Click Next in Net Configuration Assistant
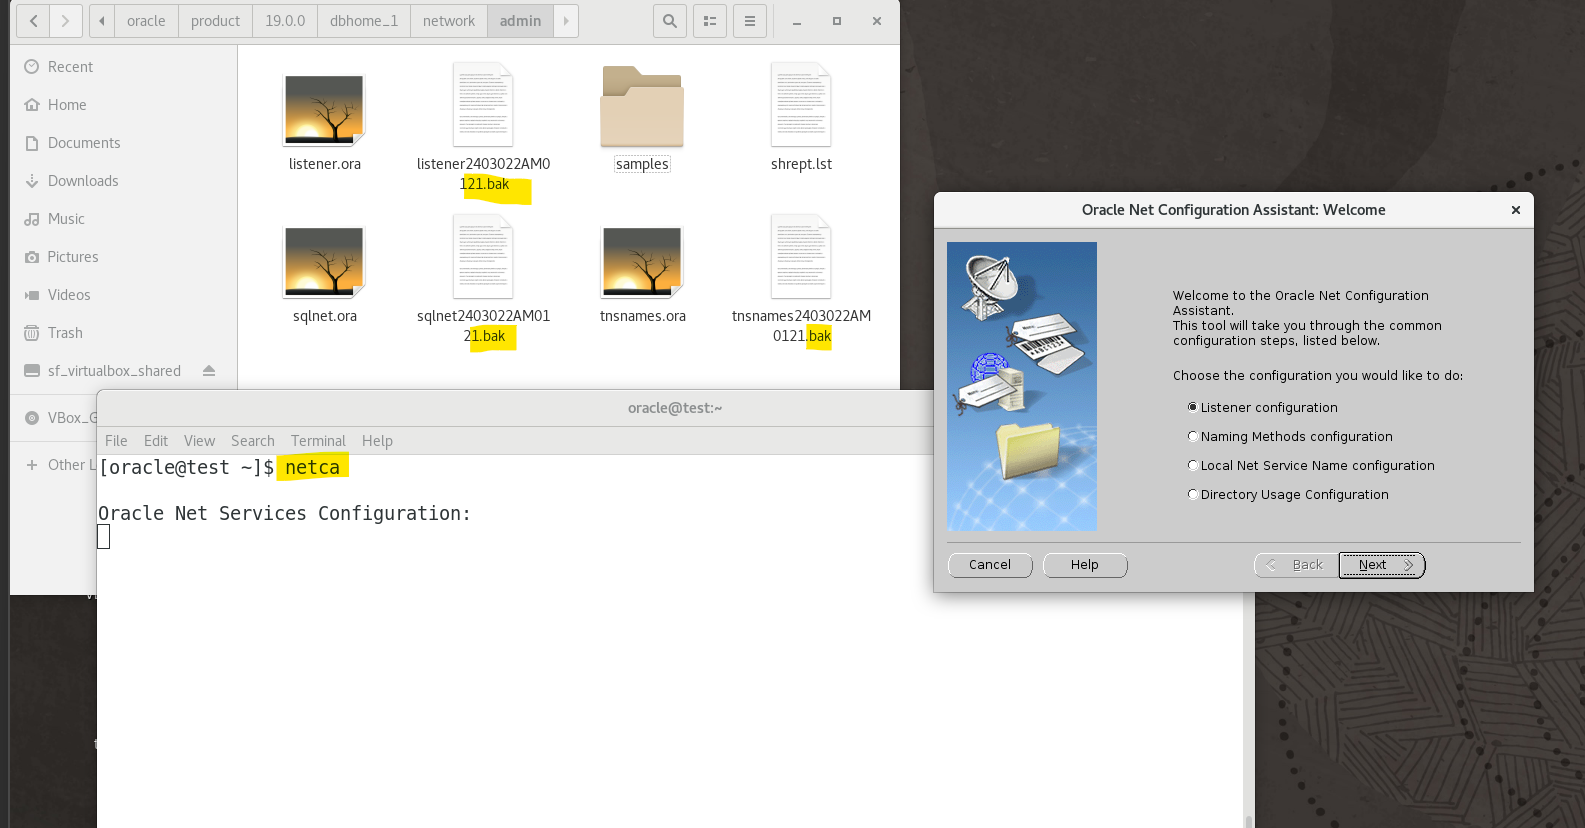 click(1382, 565)
